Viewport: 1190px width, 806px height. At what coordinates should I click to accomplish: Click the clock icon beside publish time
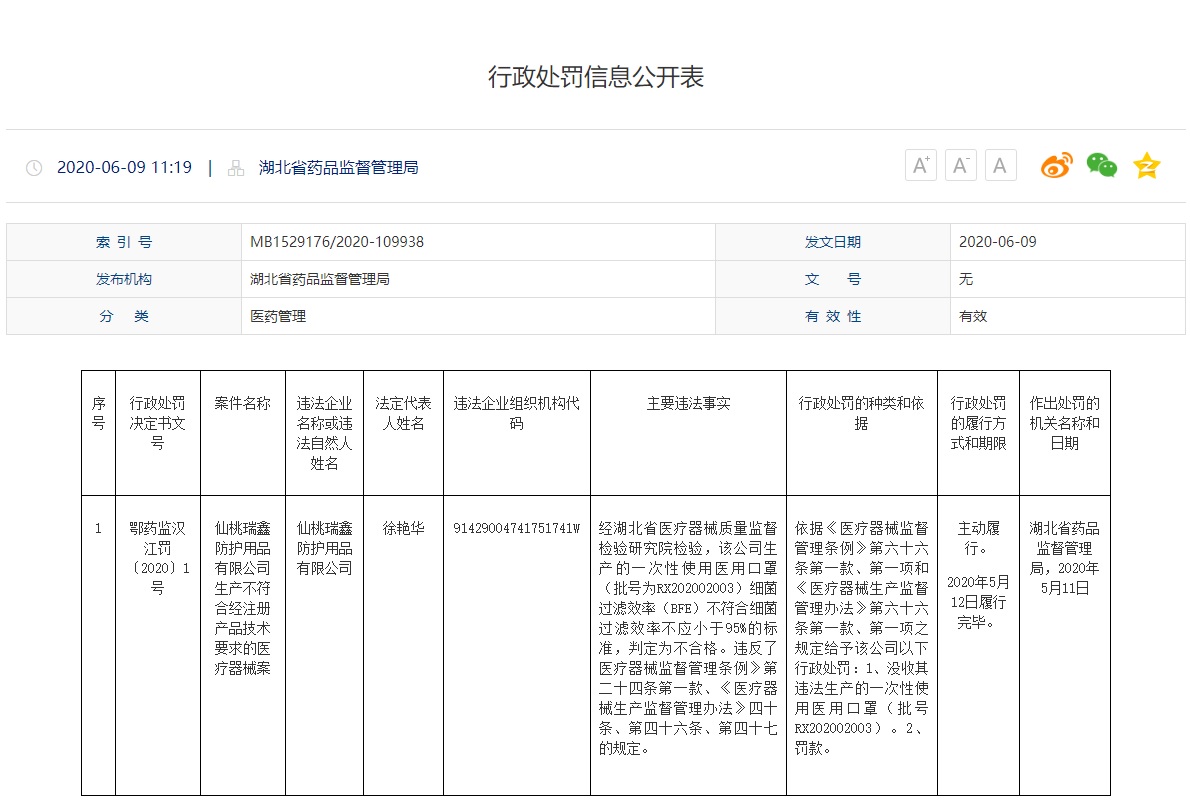pyautogui.click(x=34, y=168)
